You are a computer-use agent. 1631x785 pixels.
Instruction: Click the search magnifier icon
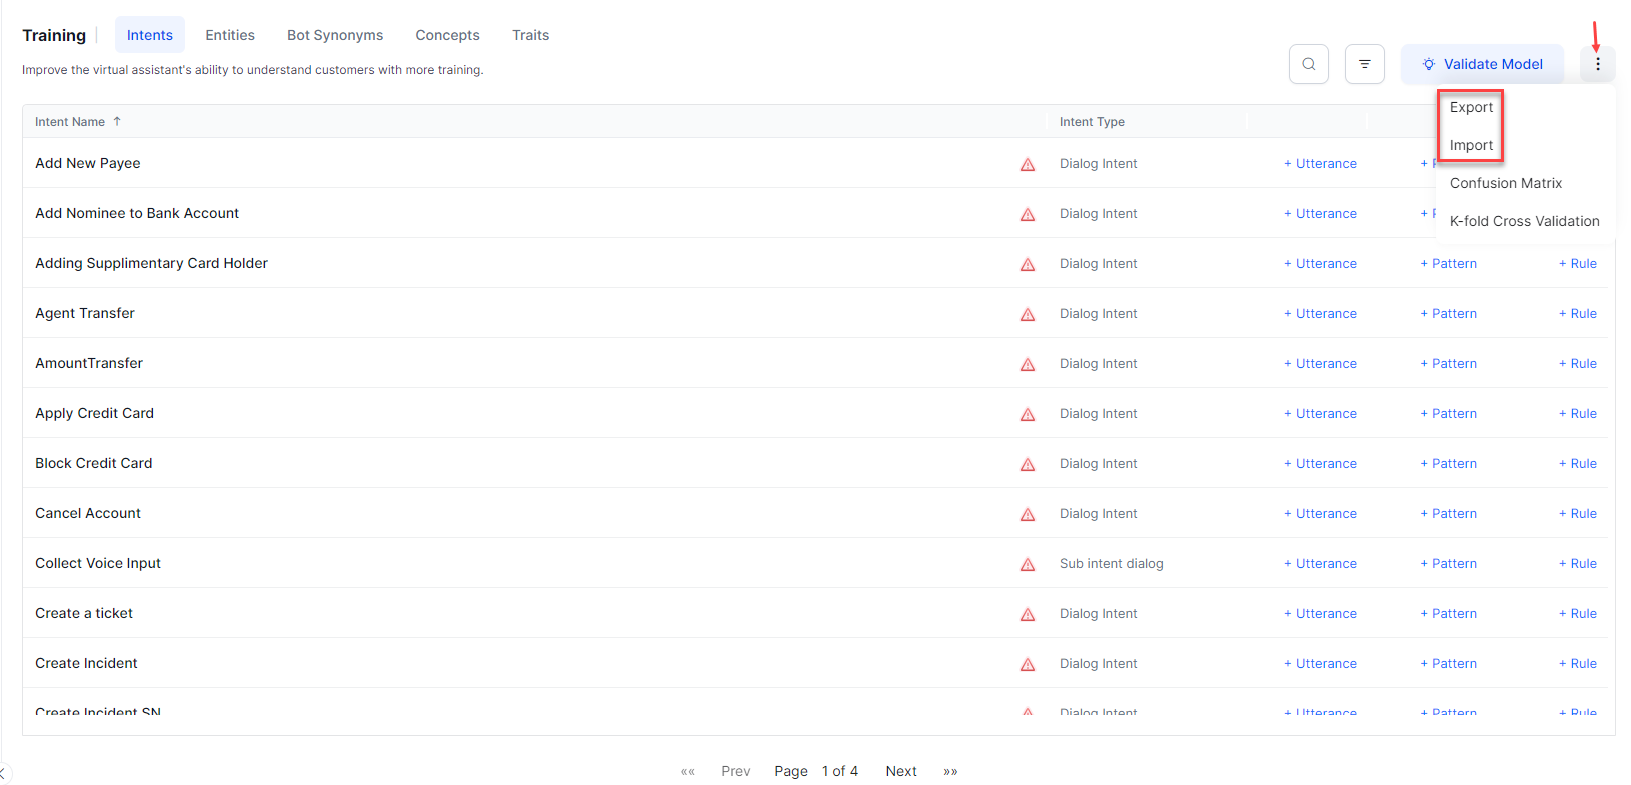pyautogui.click(x=1308, y=64)
